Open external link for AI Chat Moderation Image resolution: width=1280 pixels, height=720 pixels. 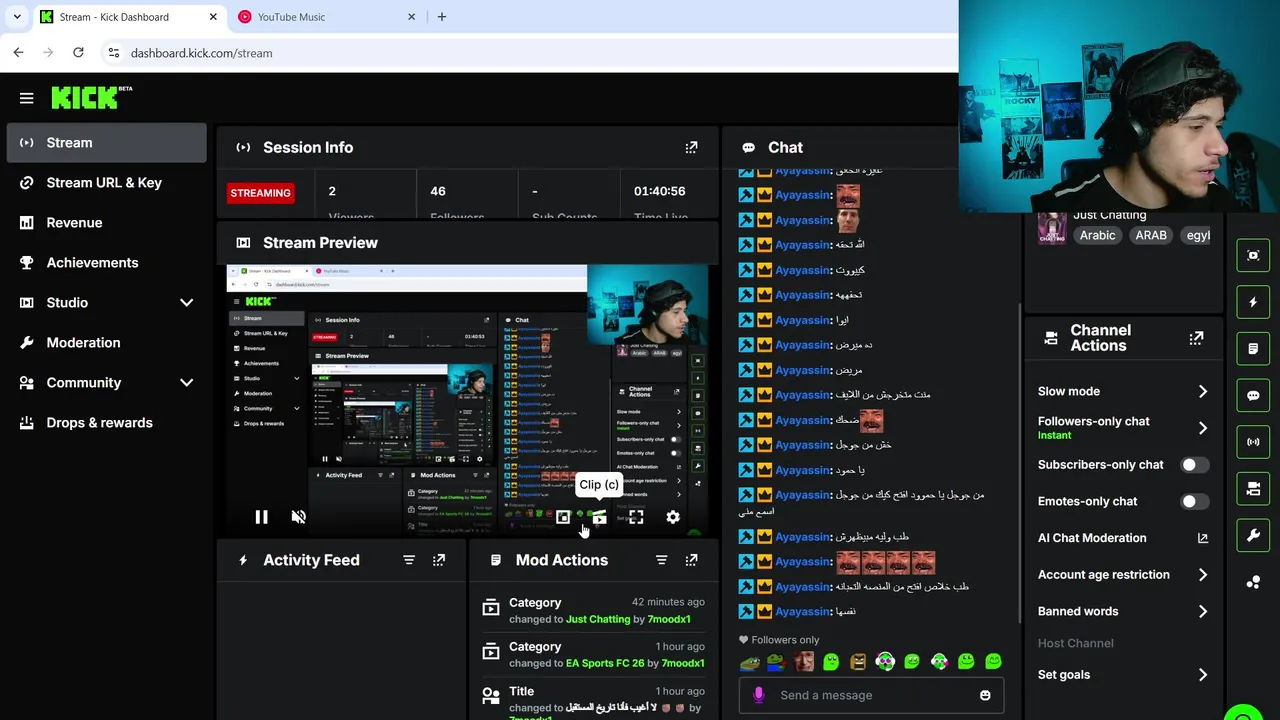[1203, 538]
